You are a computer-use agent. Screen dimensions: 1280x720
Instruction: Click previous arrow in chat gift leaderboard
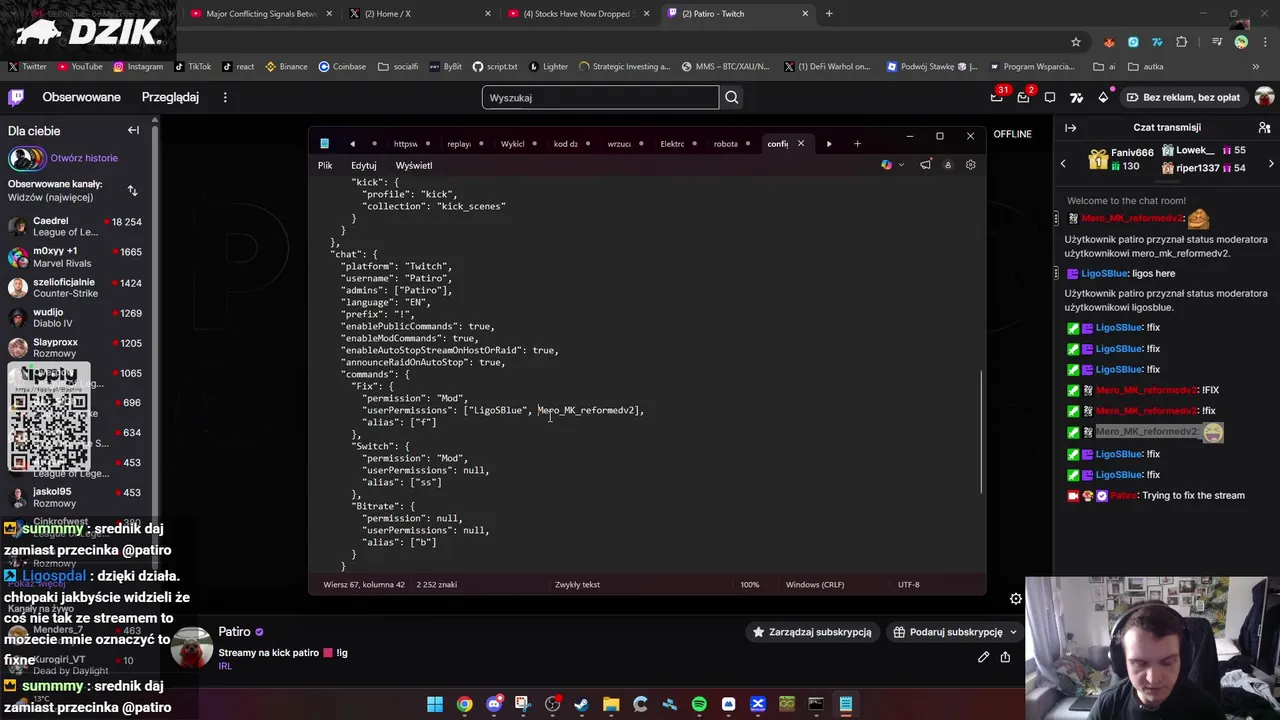pyautogui.click(x=1063, y=164)
